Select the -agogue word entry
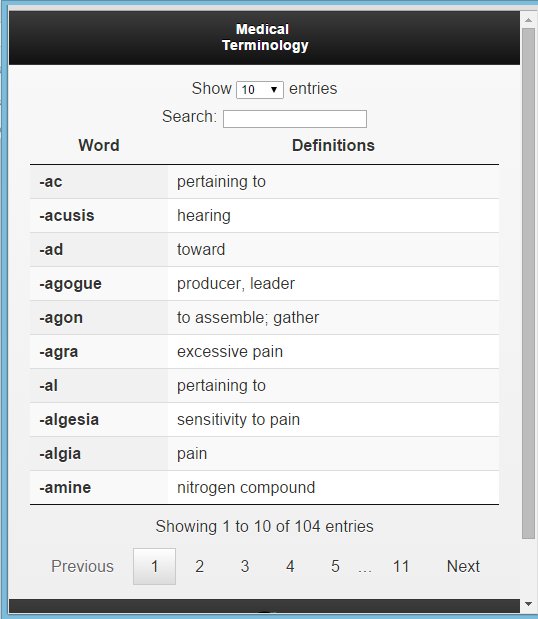The height and width of the screenshot is (619, 538). [x=70, y=283]
